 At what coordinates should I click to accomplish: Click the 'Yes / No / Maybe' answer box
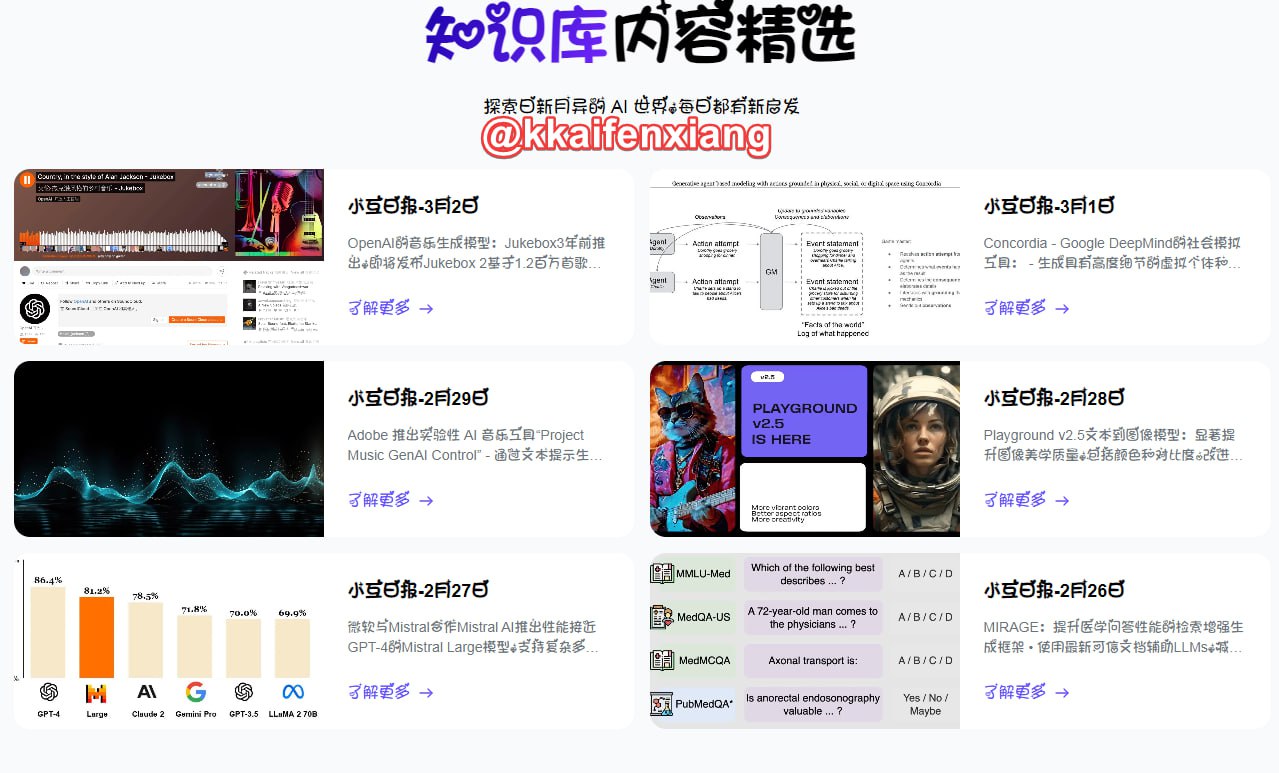925,705
